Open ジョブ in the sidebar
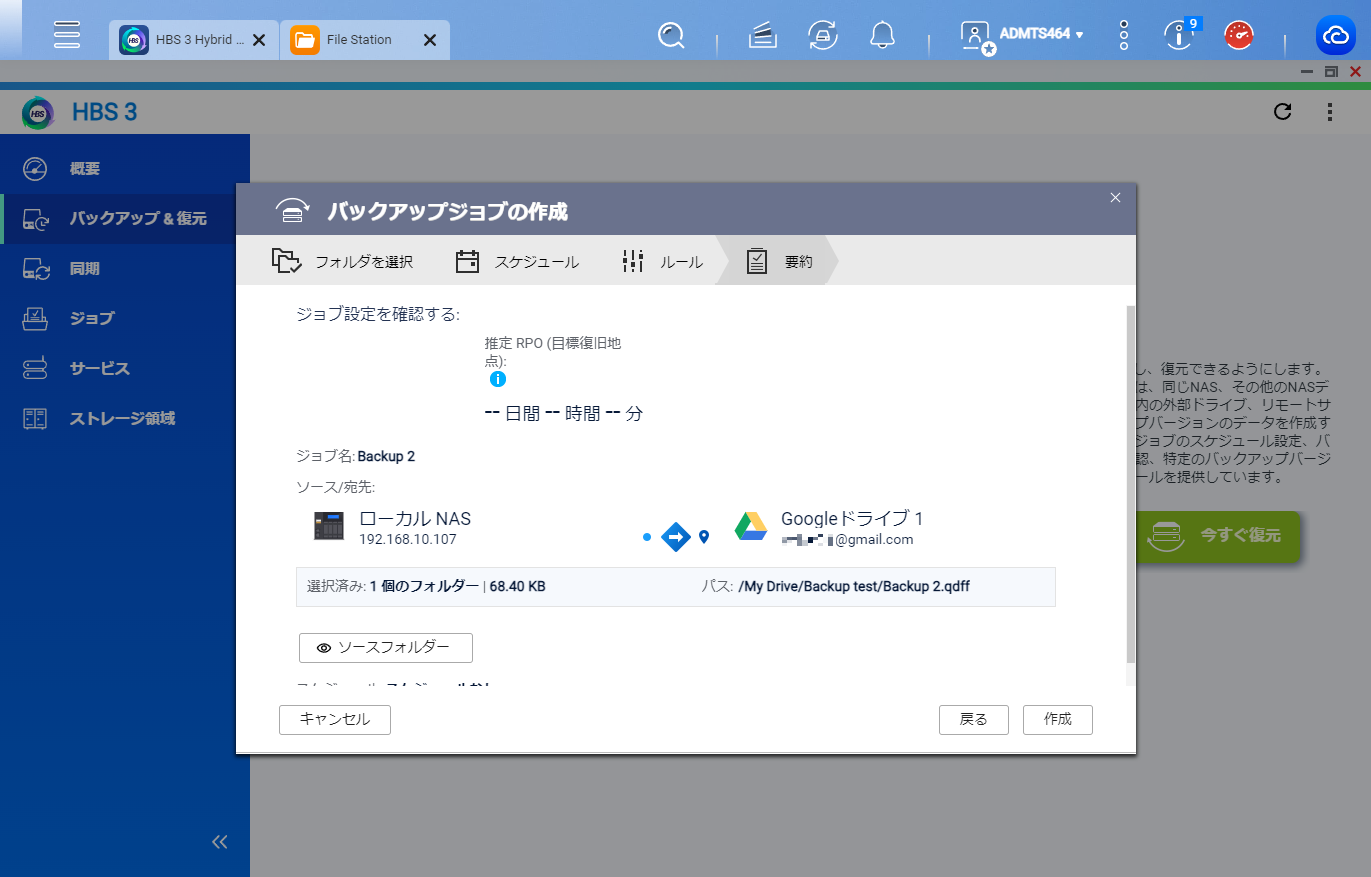This screenshot has height=877, width=1371. pos(125,318)
